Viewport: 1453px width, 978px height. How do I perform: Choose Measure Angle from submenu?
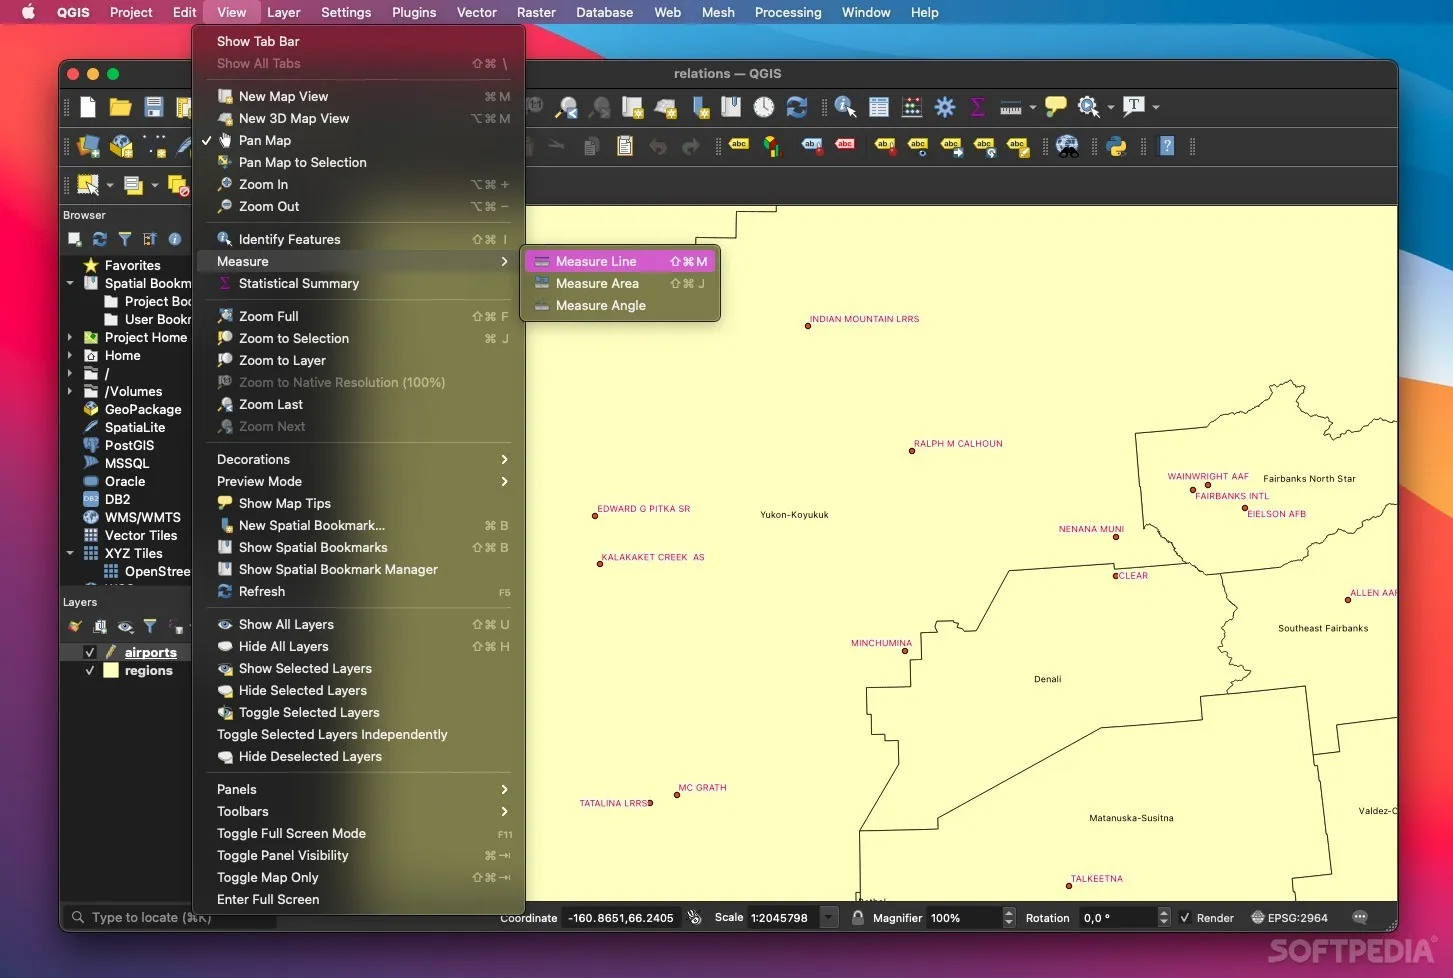(620, 305)
